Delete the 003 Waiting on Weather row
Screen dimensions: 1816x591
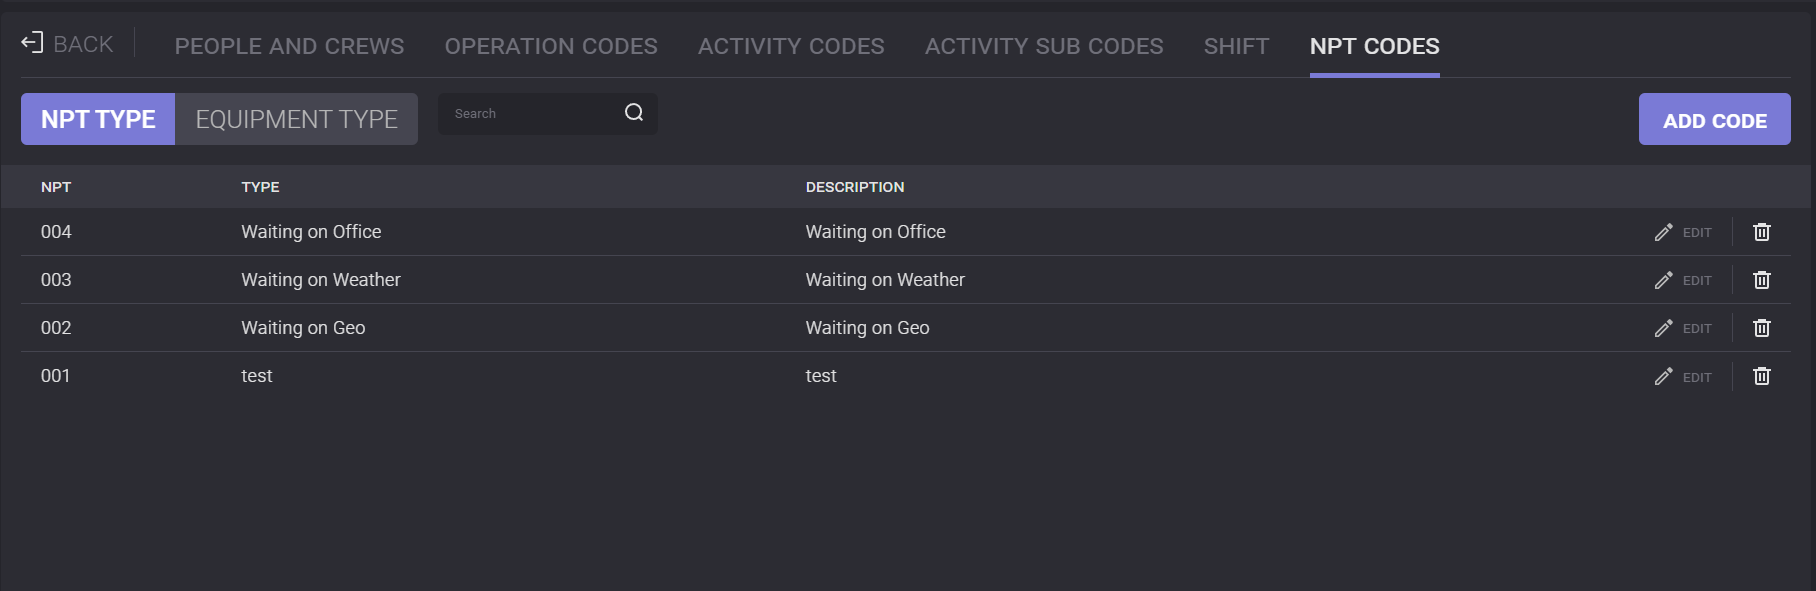[x=1761, y=280]
